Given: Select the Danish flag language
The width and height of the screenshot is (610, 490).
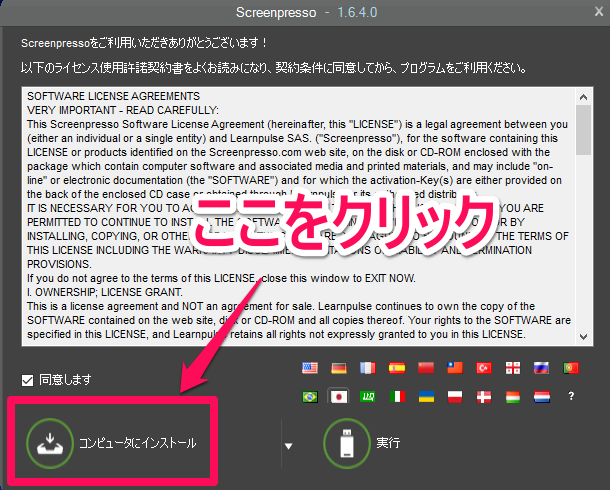Looking at the screenshot, I should [x=484, y=397].
